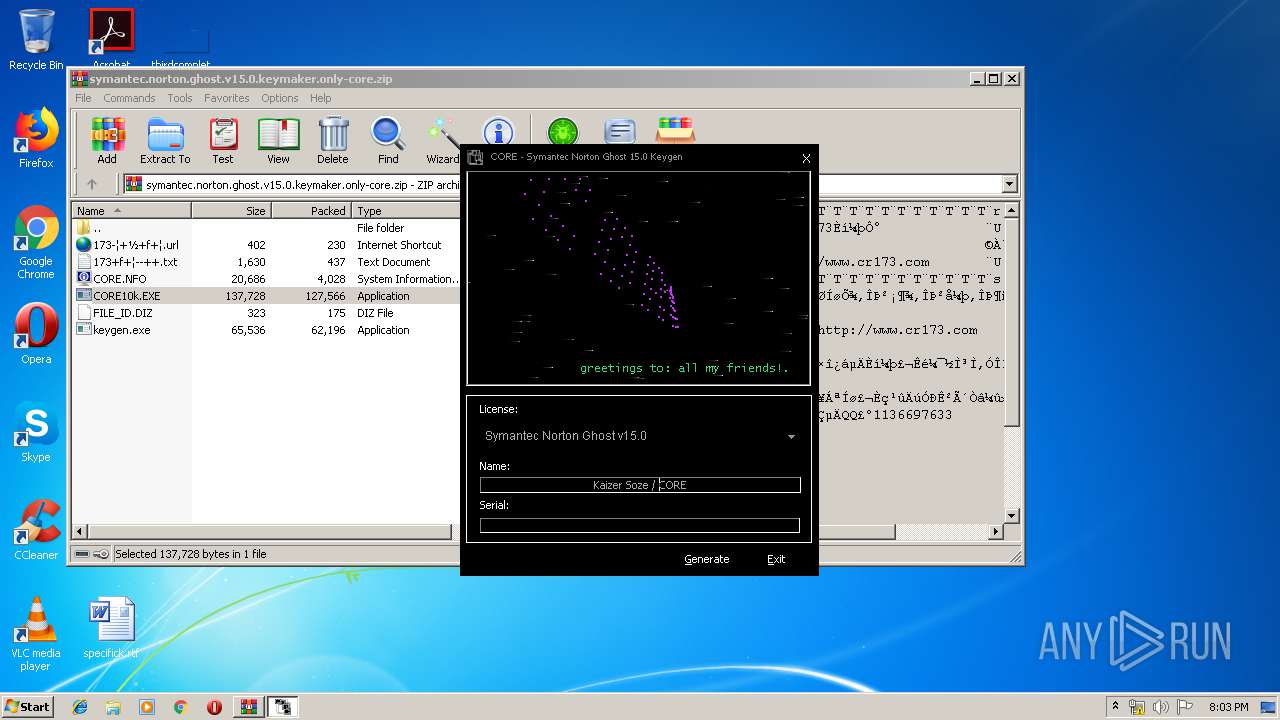Select the Acrobat desktop shortcut
The height and width of the screenshot is (720, 1280).
[x=111, y=38]
